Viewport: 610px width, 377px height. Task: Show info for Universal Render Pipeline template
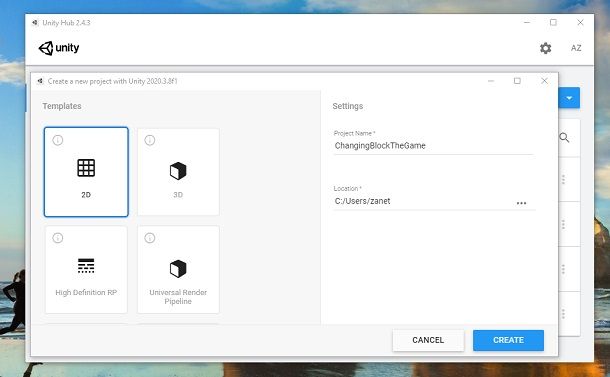click(x=150, y=238)
